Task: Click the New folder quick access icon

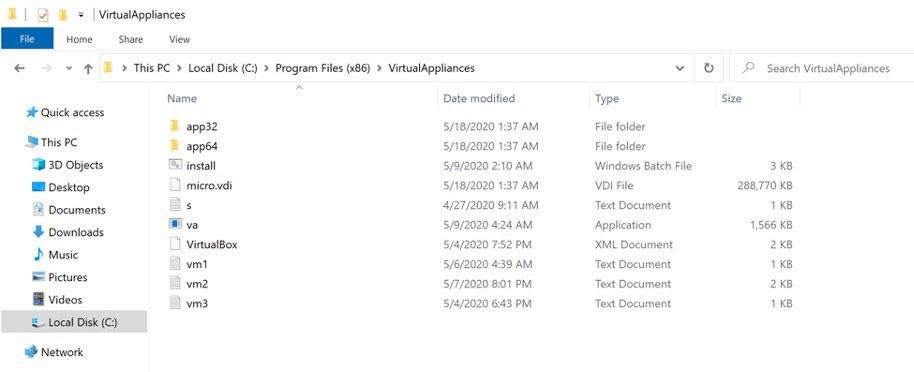Action: coord(63,15)
